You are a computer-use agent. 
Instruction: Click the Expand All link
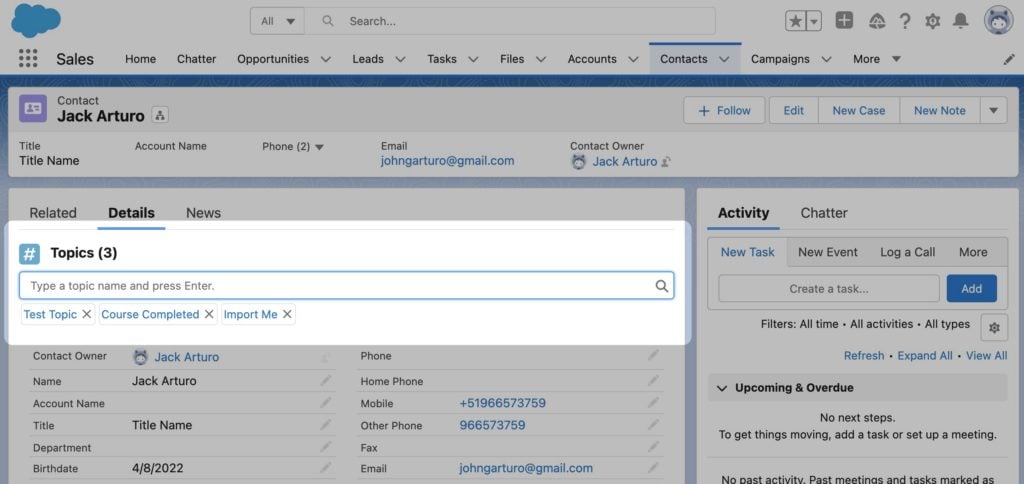pos(925,355)
